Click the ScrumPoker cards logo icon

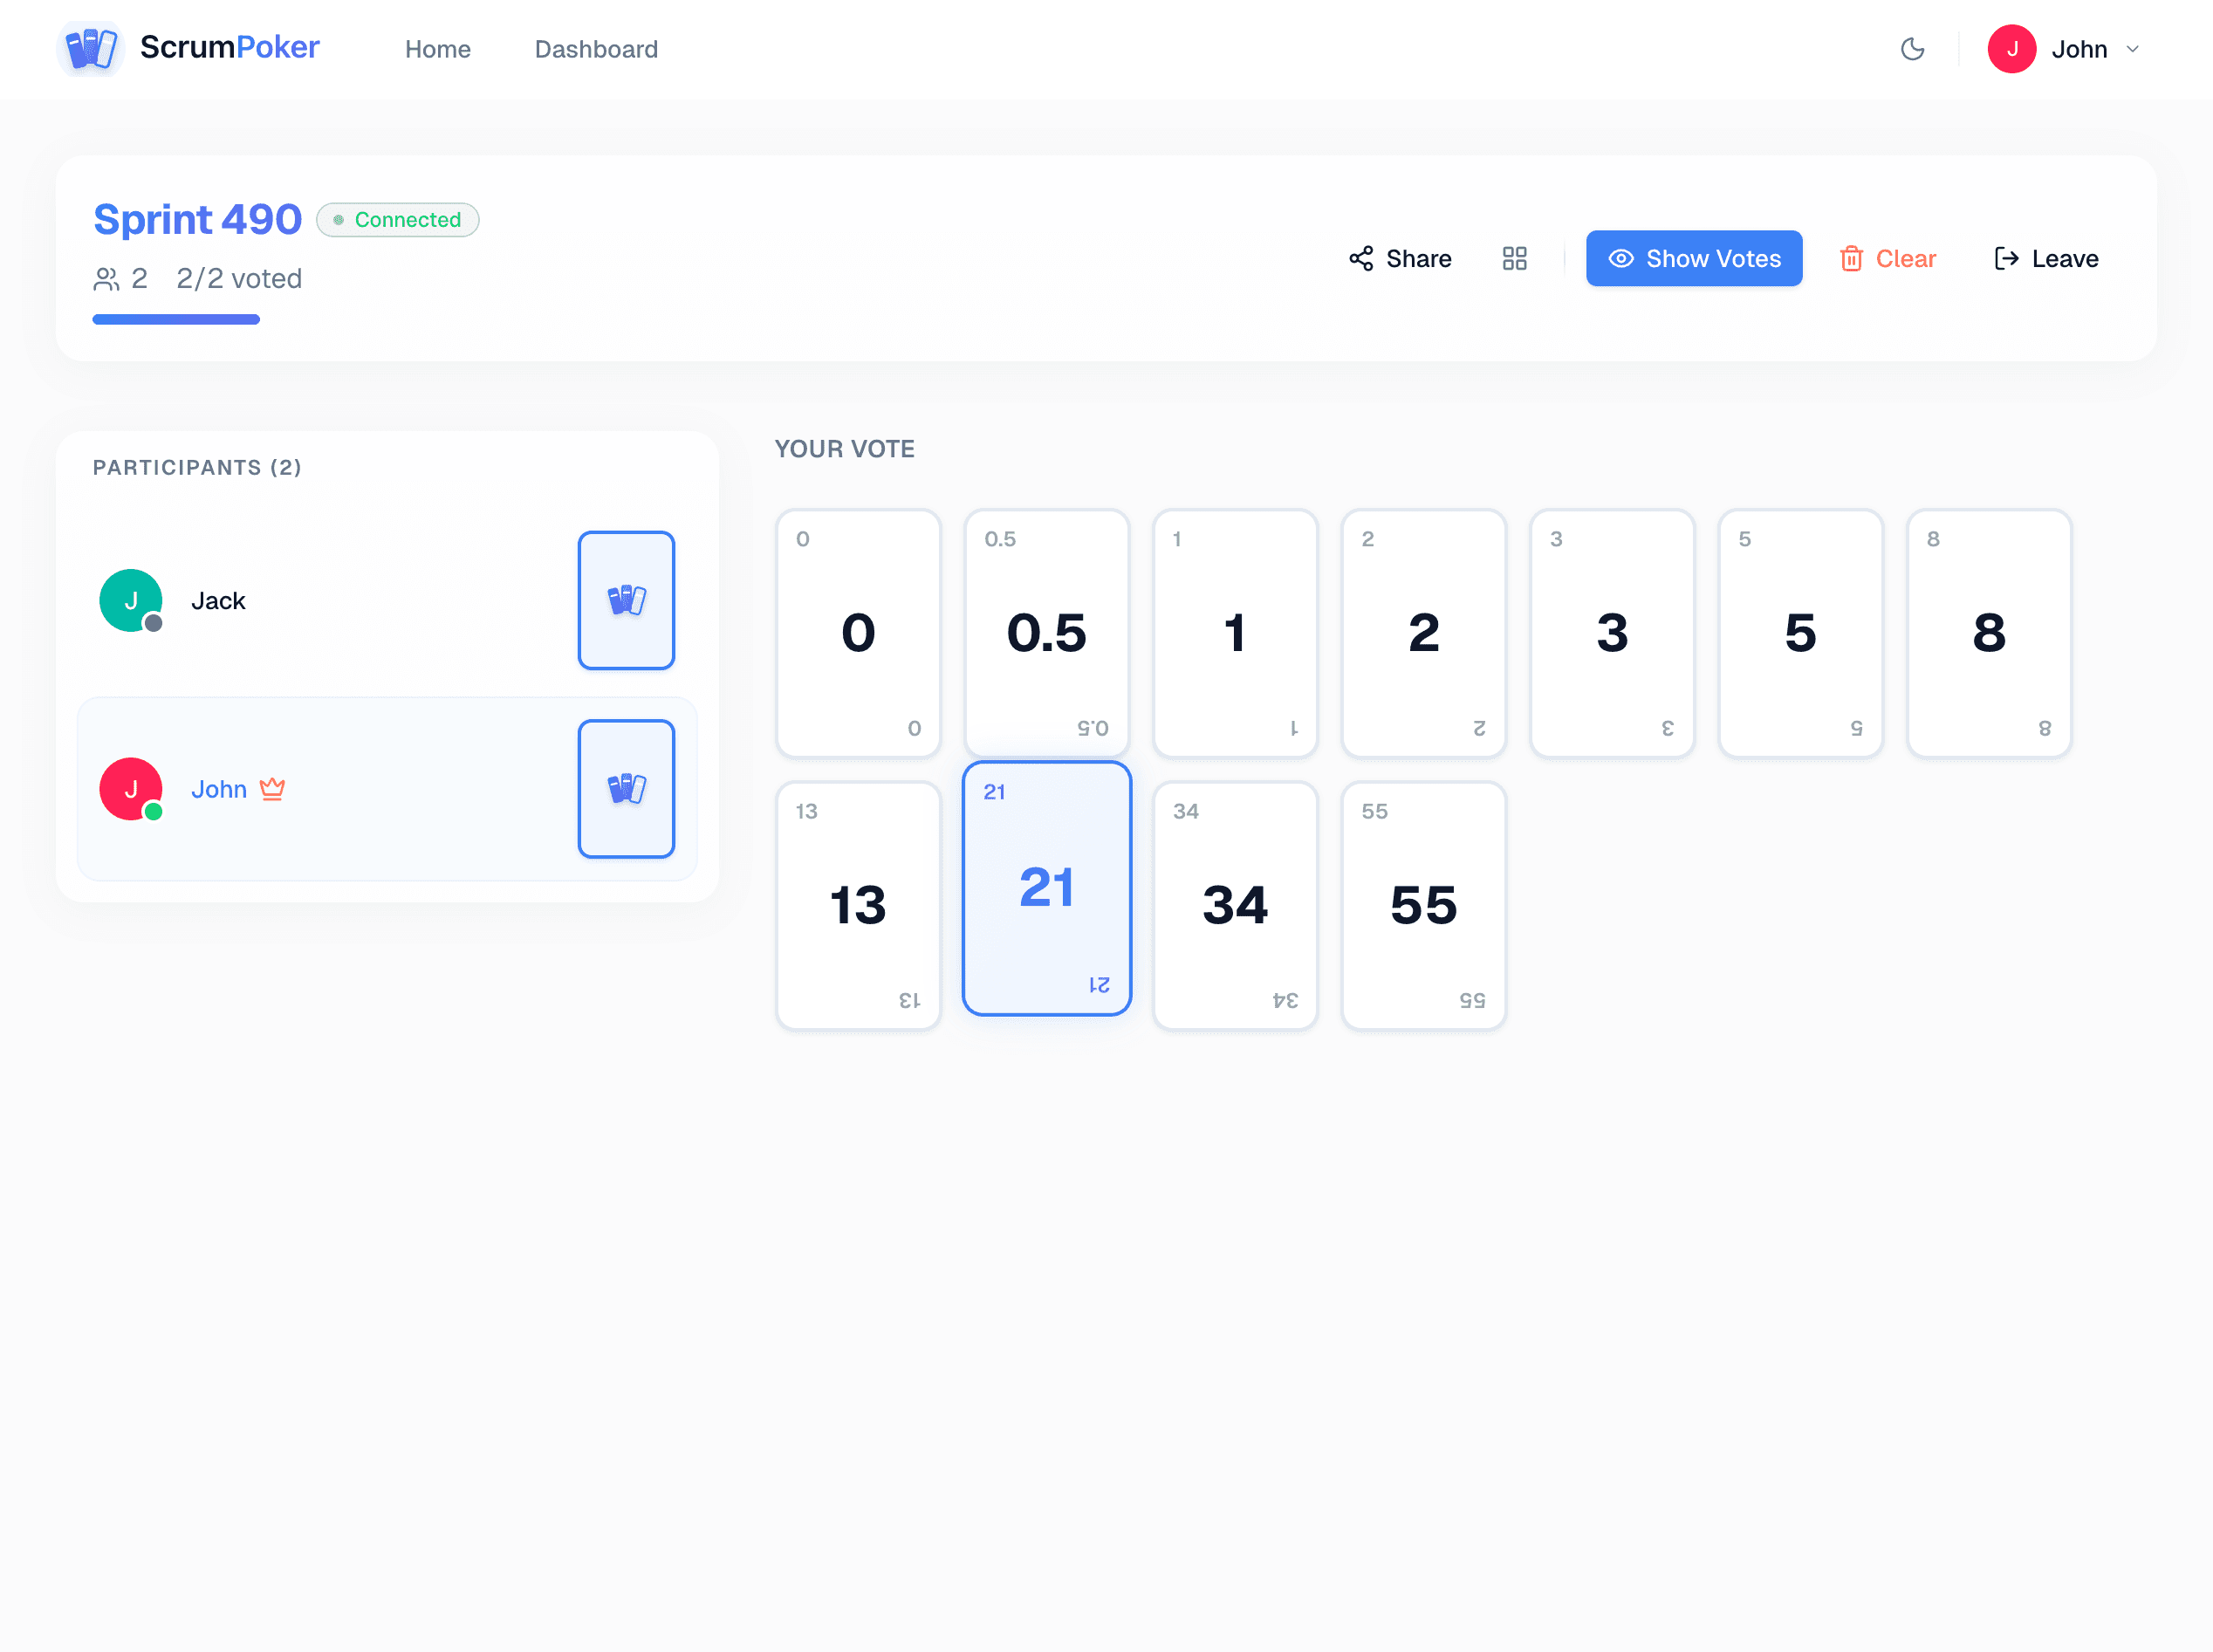tap(90, 48)
